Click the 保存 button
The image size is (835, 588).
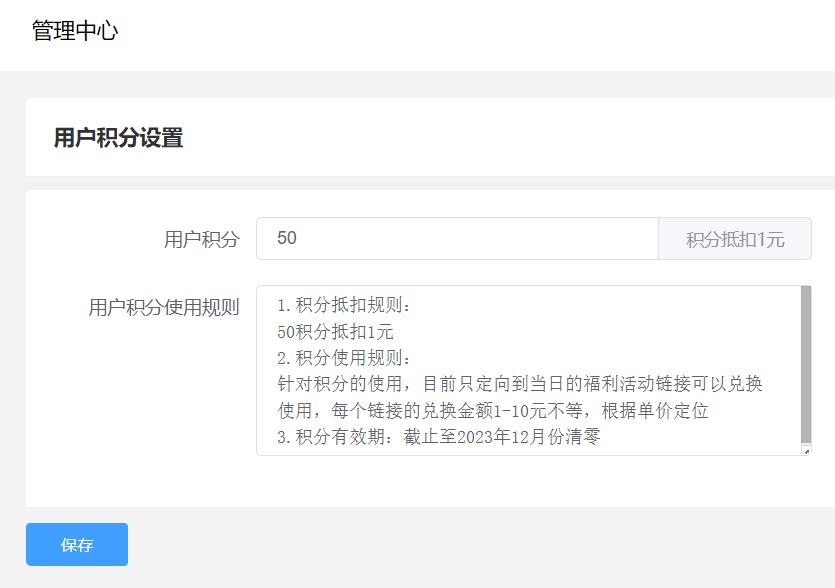[77, 544]
